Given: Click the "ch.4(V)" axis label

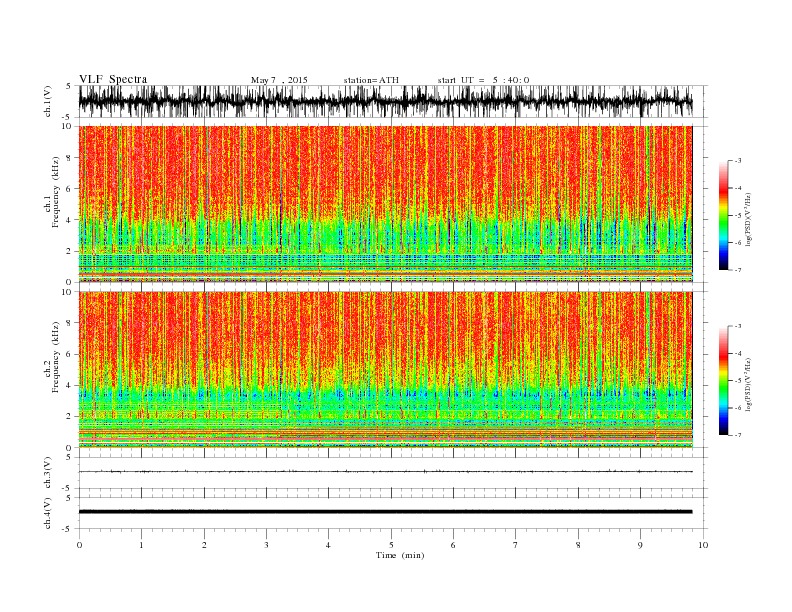Looking at the screenshot, I should 48,513.
